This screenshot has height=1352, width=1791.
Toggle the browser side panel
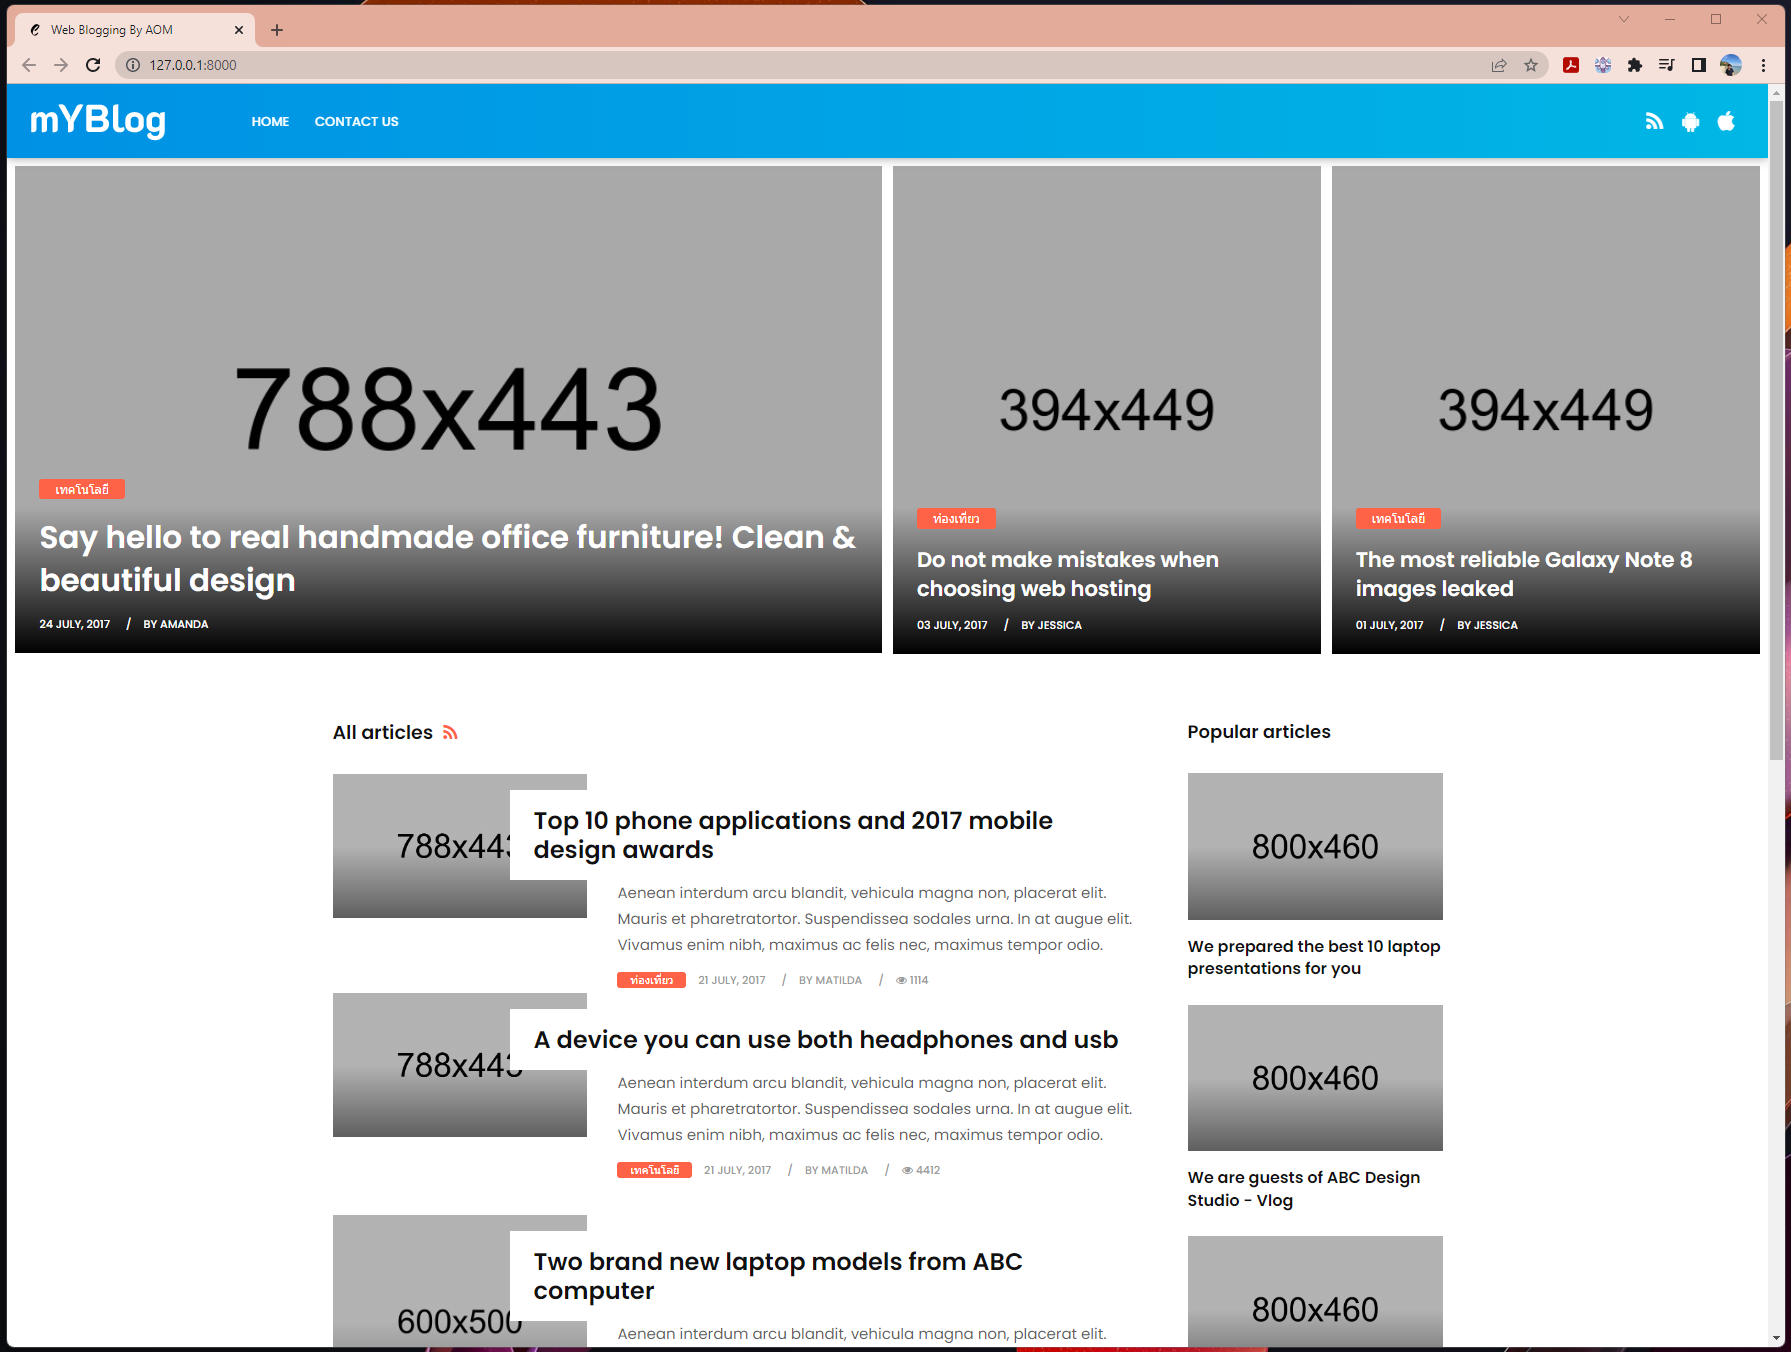(1698, 65)
